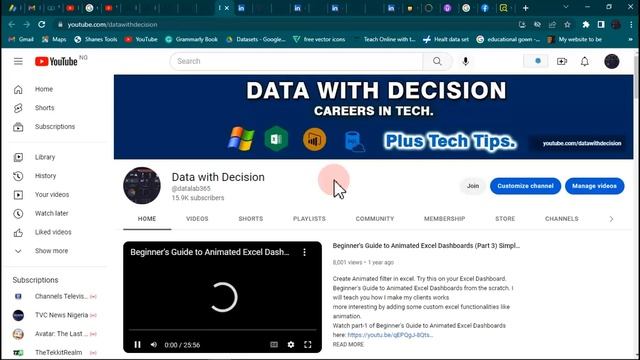Click the banner youtube.com/datawithdecision link

582,143
